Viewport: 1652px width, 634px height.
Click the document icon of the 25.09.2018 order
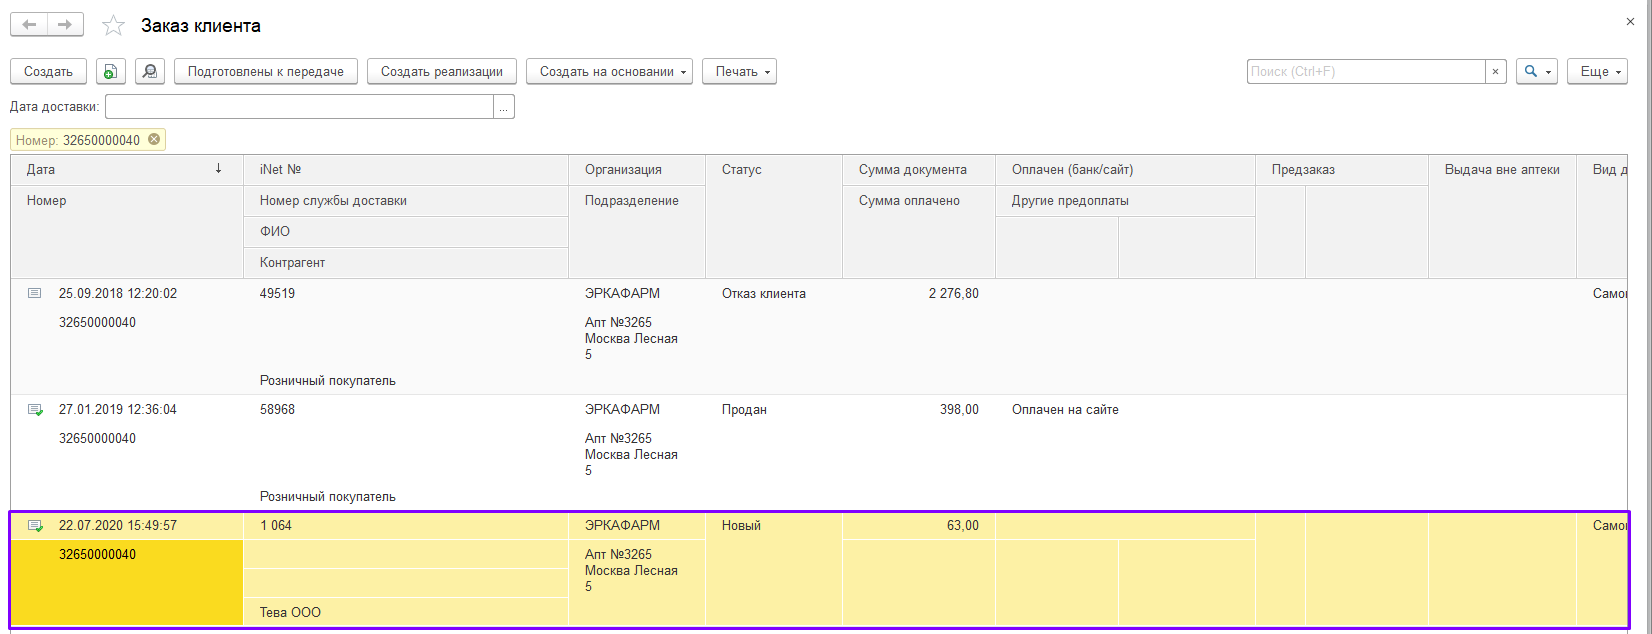(x=35, y=294)
